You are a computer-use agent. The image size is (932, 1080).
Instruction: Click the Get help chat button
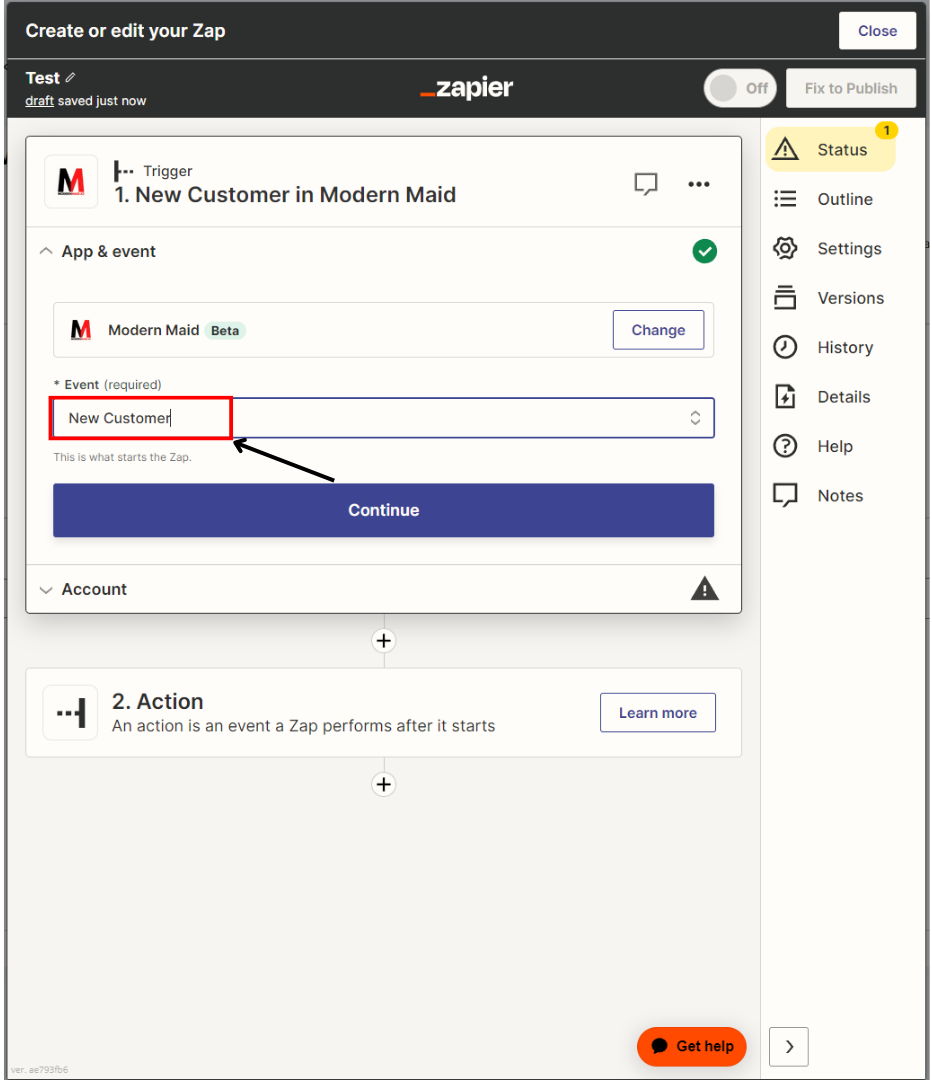tap(692, 1046)
